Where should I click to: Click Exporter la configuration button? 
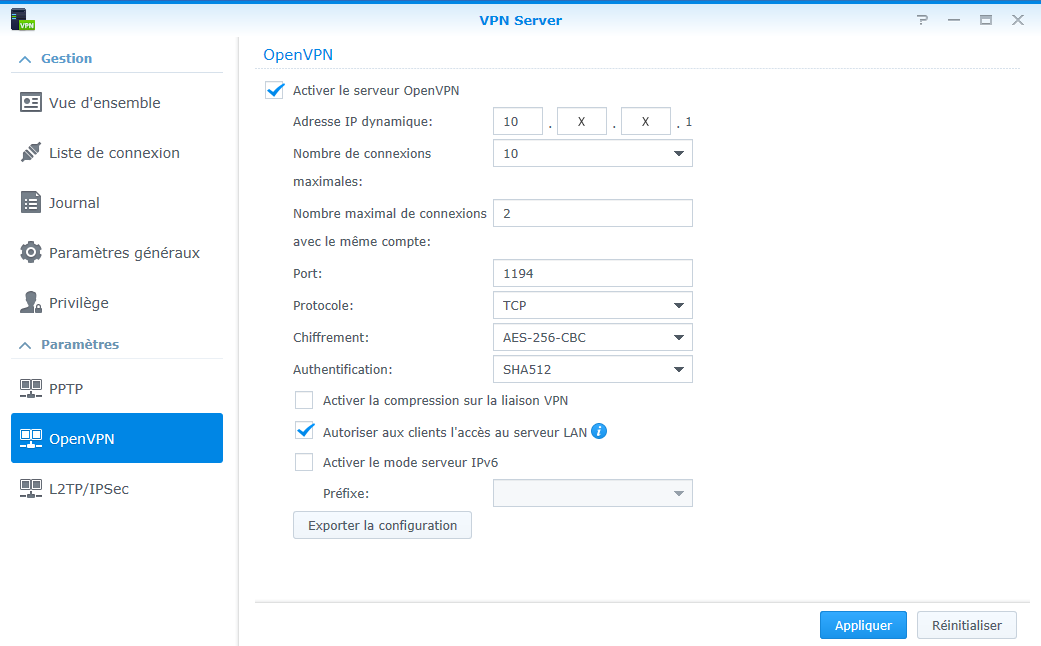pos(382,525)
